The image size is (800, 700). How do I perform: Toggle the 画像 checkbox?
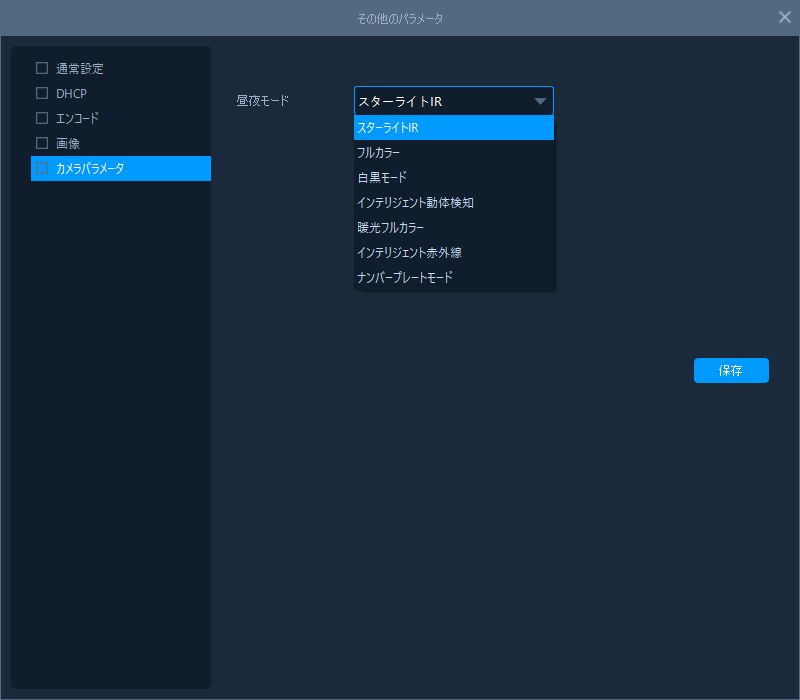tap(42, 143)
